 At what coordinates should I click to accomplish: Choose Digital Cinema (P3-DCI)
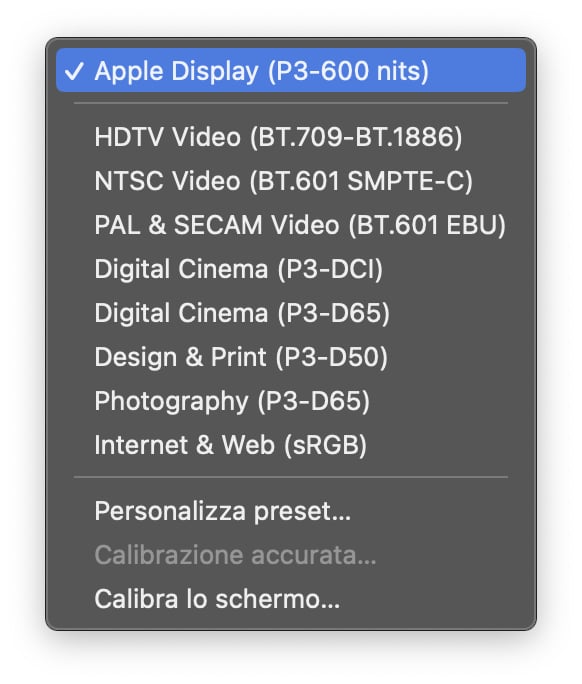click(x=291, y=269)
